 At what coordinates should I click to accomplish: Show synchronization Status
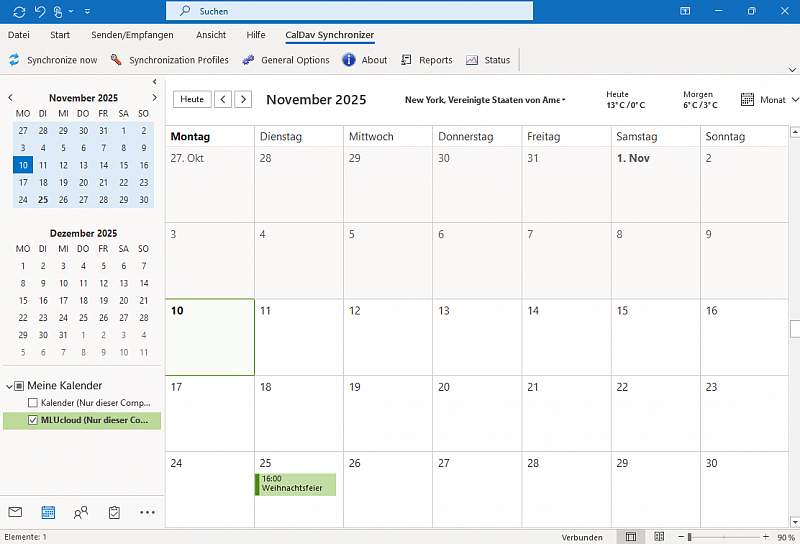(488, 60)
